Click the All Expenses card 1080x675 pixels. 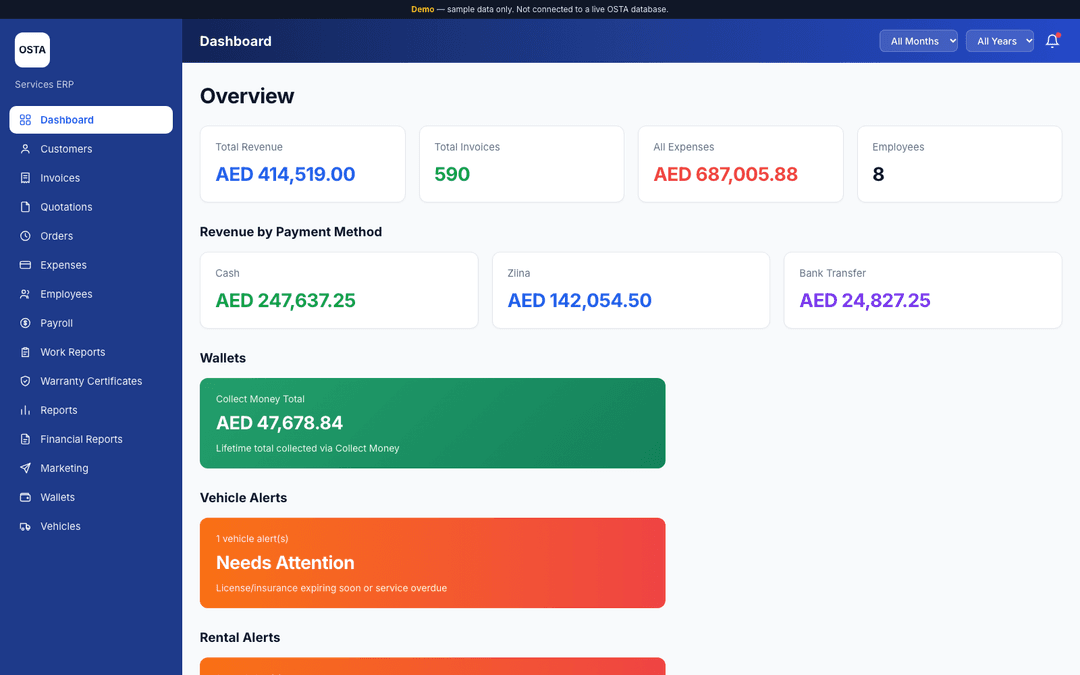pyautogui.click(x=740, y=164)
